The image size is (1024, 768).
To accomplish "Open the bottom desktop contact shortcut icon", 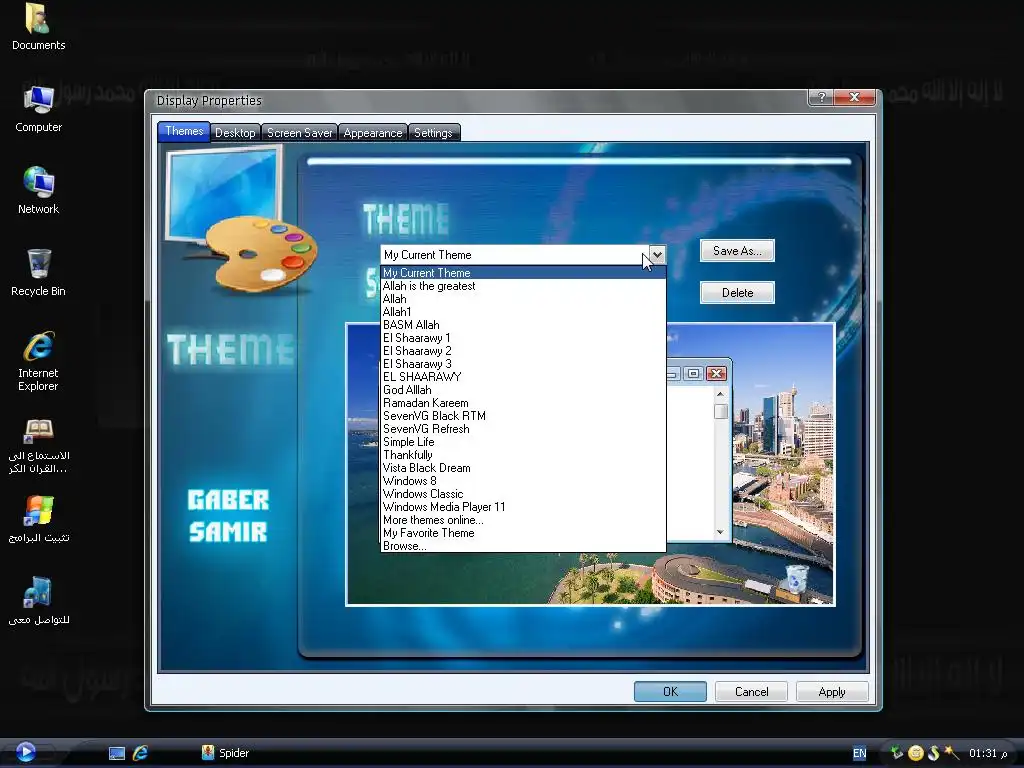I will (38, 601).
